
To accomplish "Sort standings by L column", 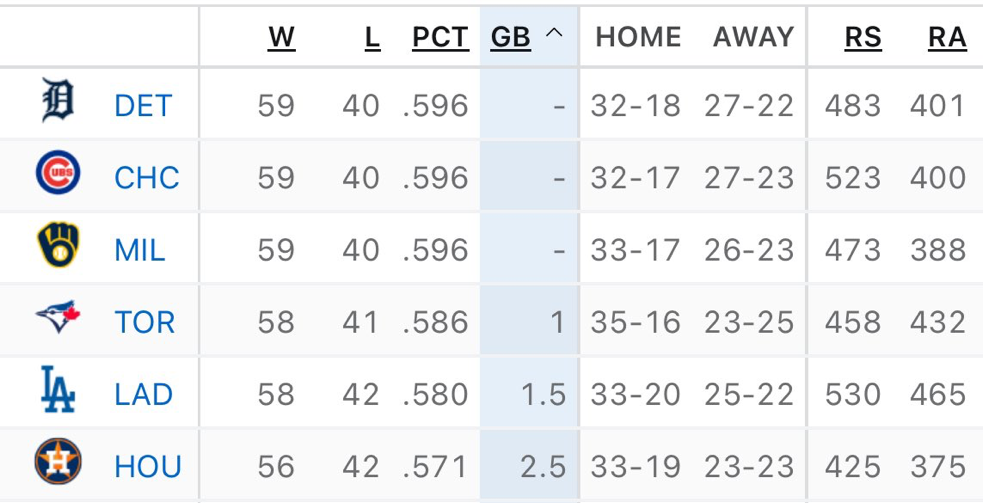I will point(372,38).
